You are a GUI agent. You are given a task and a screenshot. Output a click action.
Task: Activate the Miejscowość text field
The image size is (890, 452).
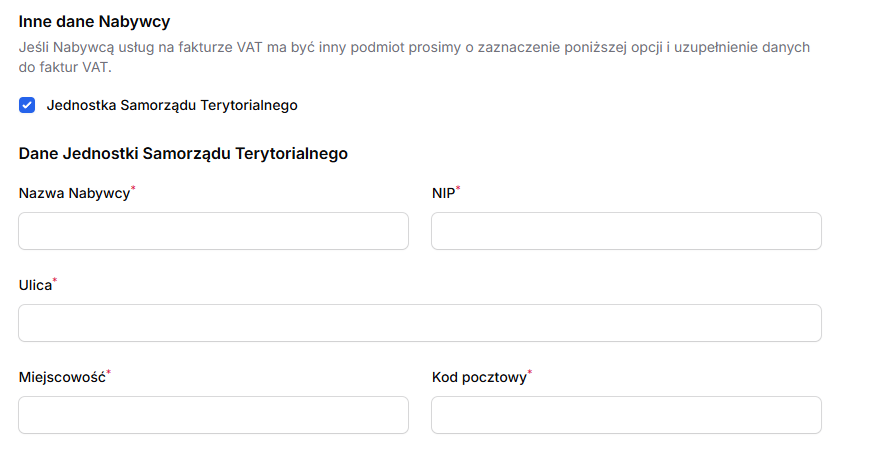click(x=213, y=415)
